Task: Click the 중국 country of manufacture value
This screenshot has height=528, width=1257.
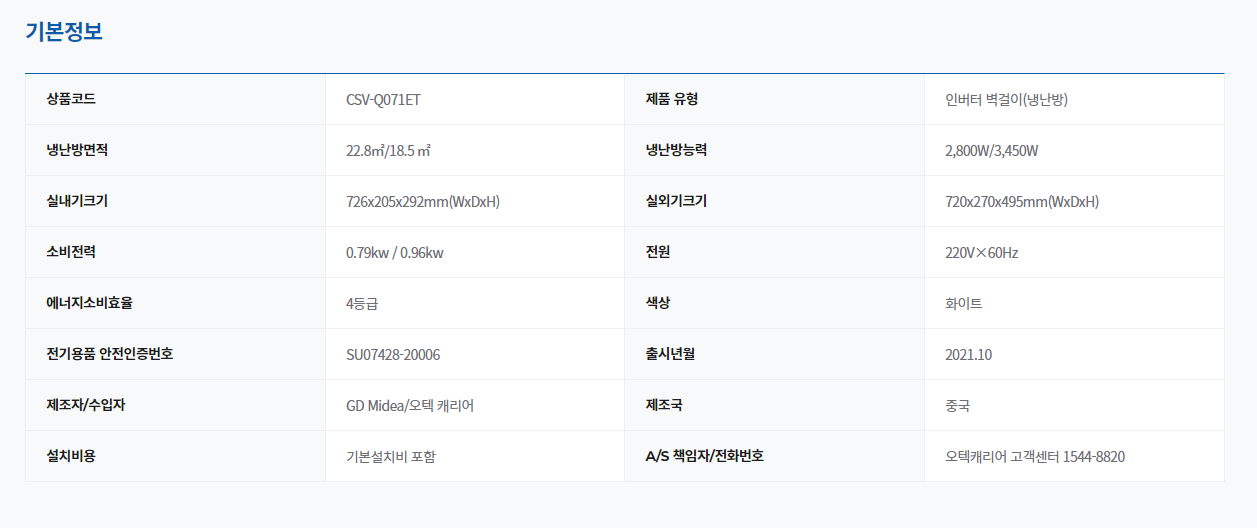Action: [957, 406]
